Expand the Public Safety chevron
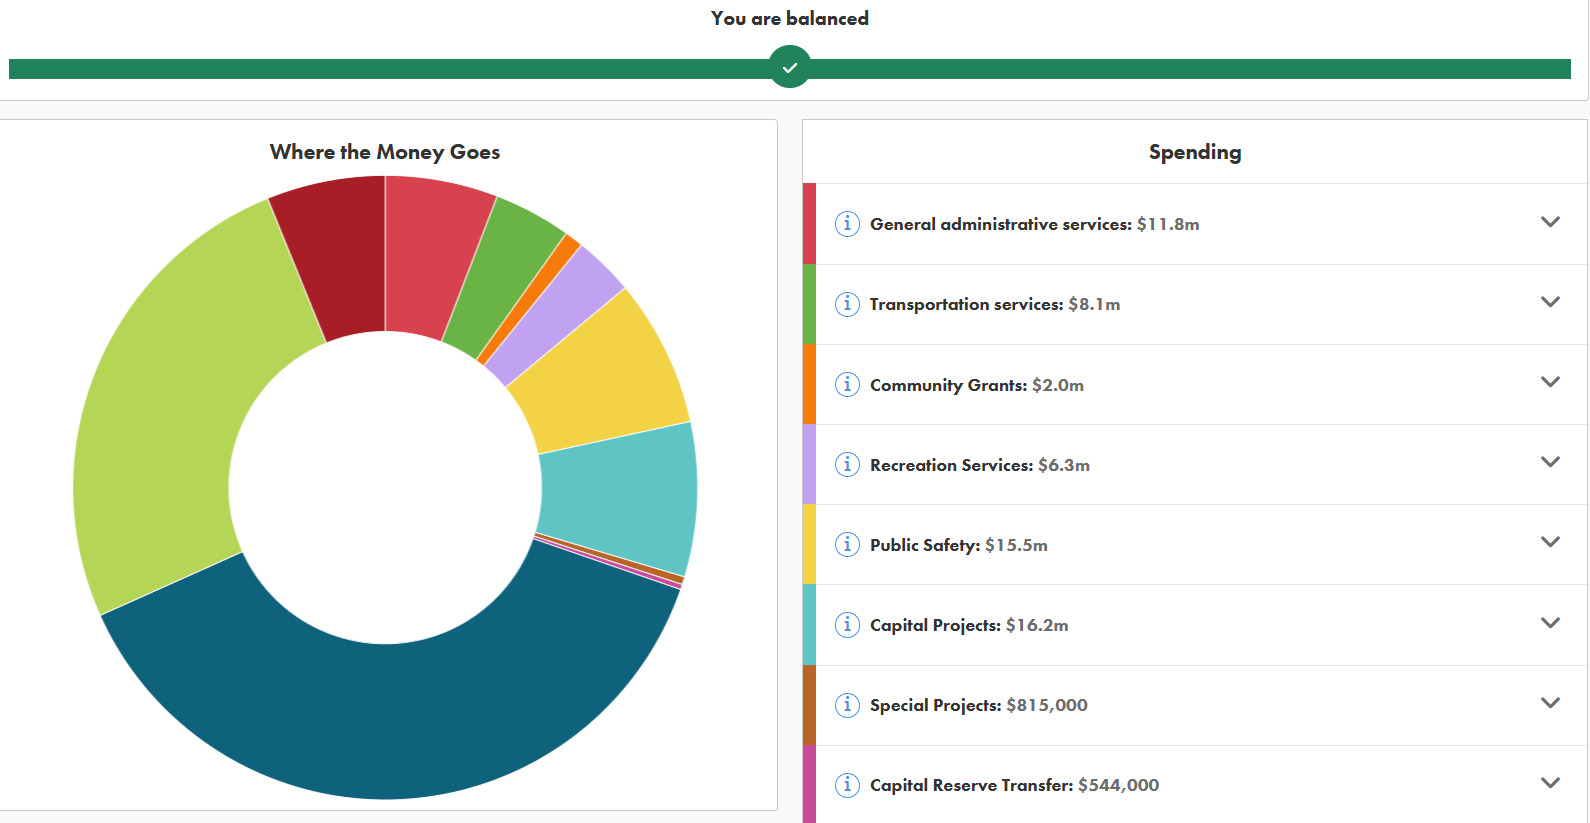1590x823 pixels. pyautogui.click(x=1550, y=542)
